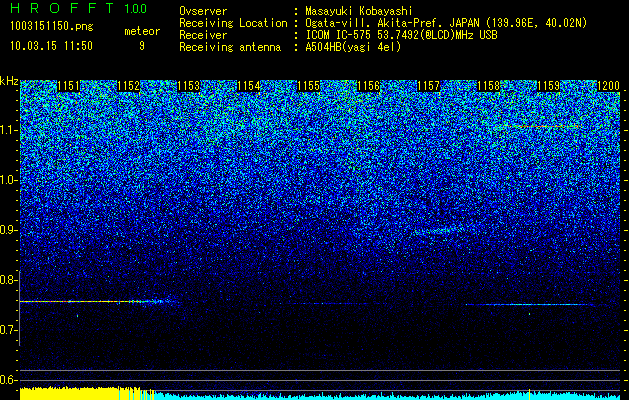Click the 1157 time marker
The image size is (629, 400).
click(428, 86)
